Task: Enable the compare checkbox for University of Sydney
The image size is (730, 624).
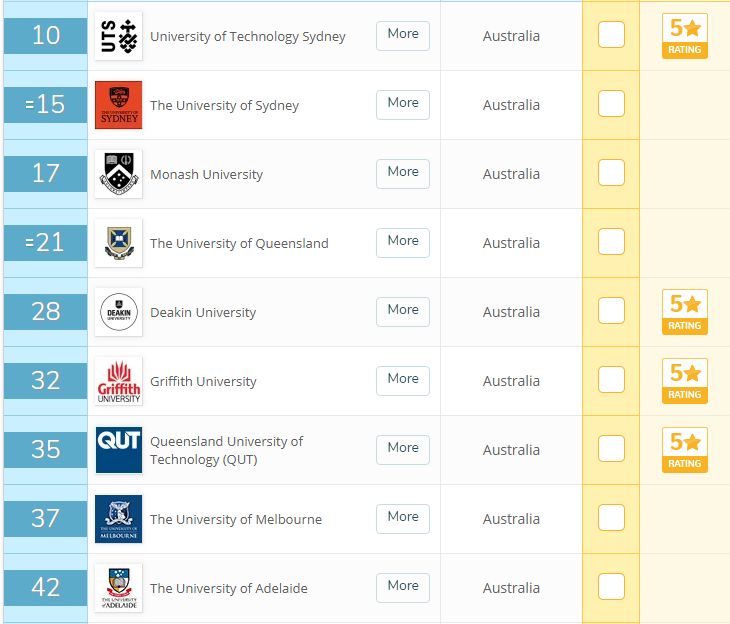Action: pyautogui.click(x=611, y=103)
